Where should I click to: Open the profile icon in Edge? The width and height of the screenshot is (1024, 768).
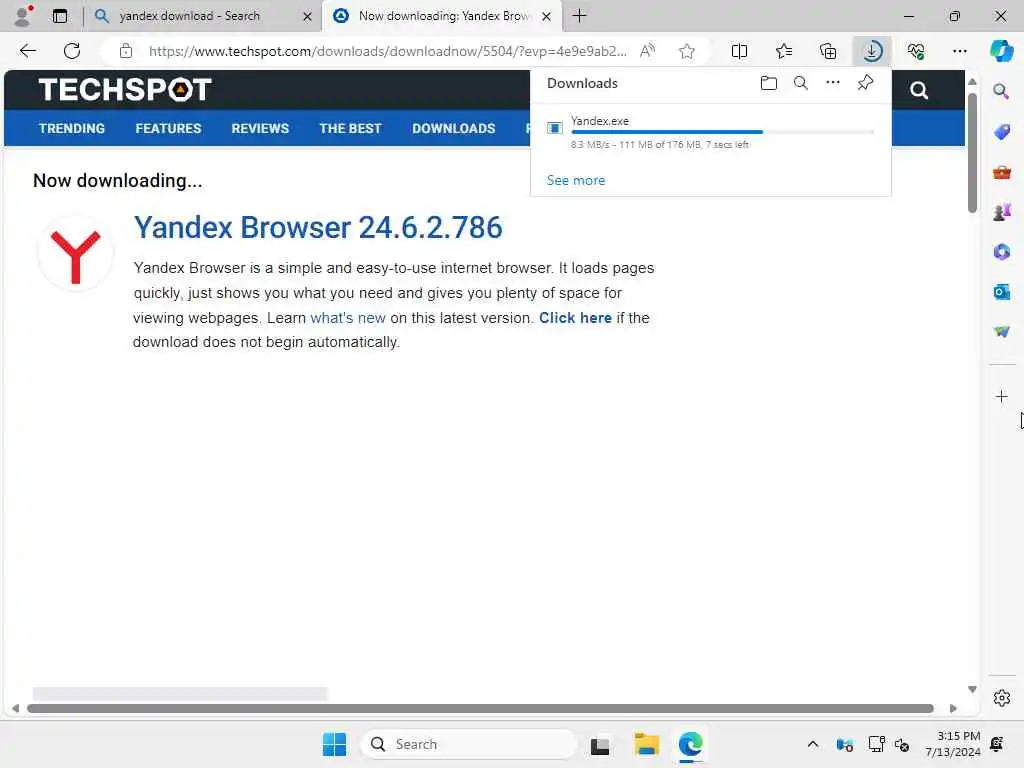[23, 16]
